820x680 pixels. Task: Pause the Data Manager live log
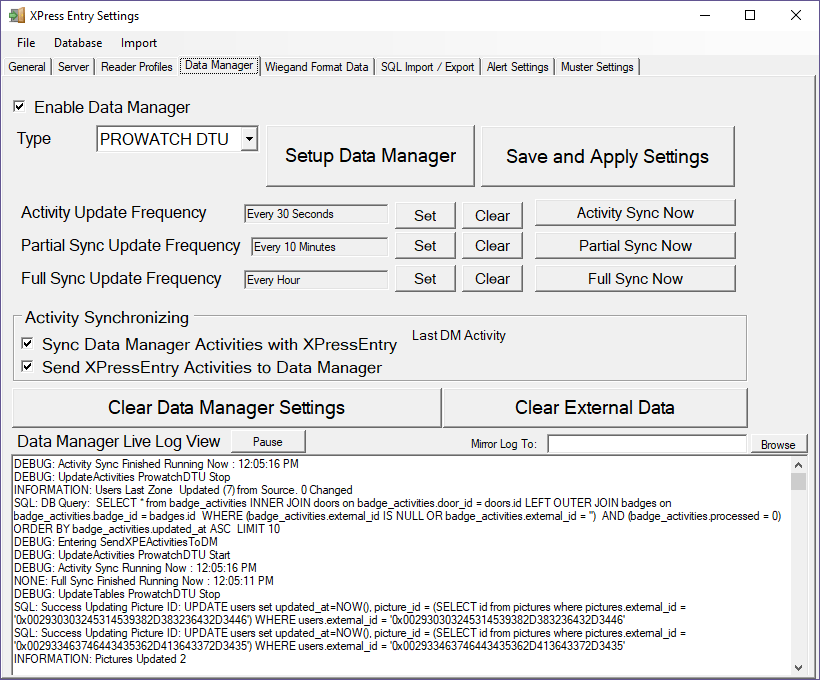(x=268, y=442)
